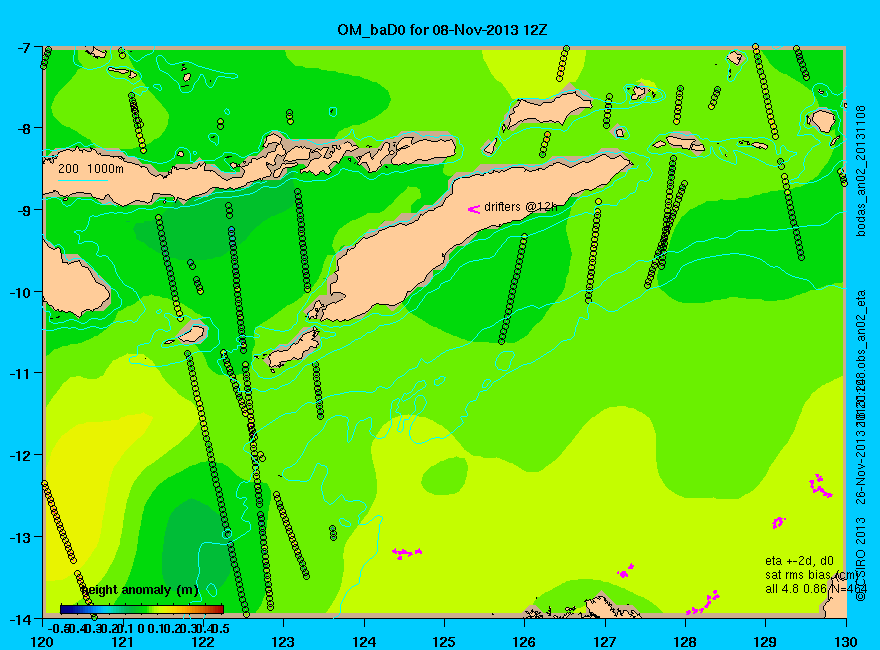This screenshot has height=650, width=880.
Task: Click the x-axis tick label 123
Action: [283, 641]
